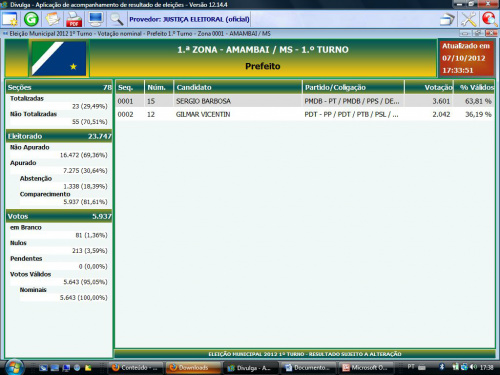The image size is (500, 375).
Task: Click the Não Apurado value 16.472 (69,36%)
Action: pyautogui.click(x=84, y=155)
